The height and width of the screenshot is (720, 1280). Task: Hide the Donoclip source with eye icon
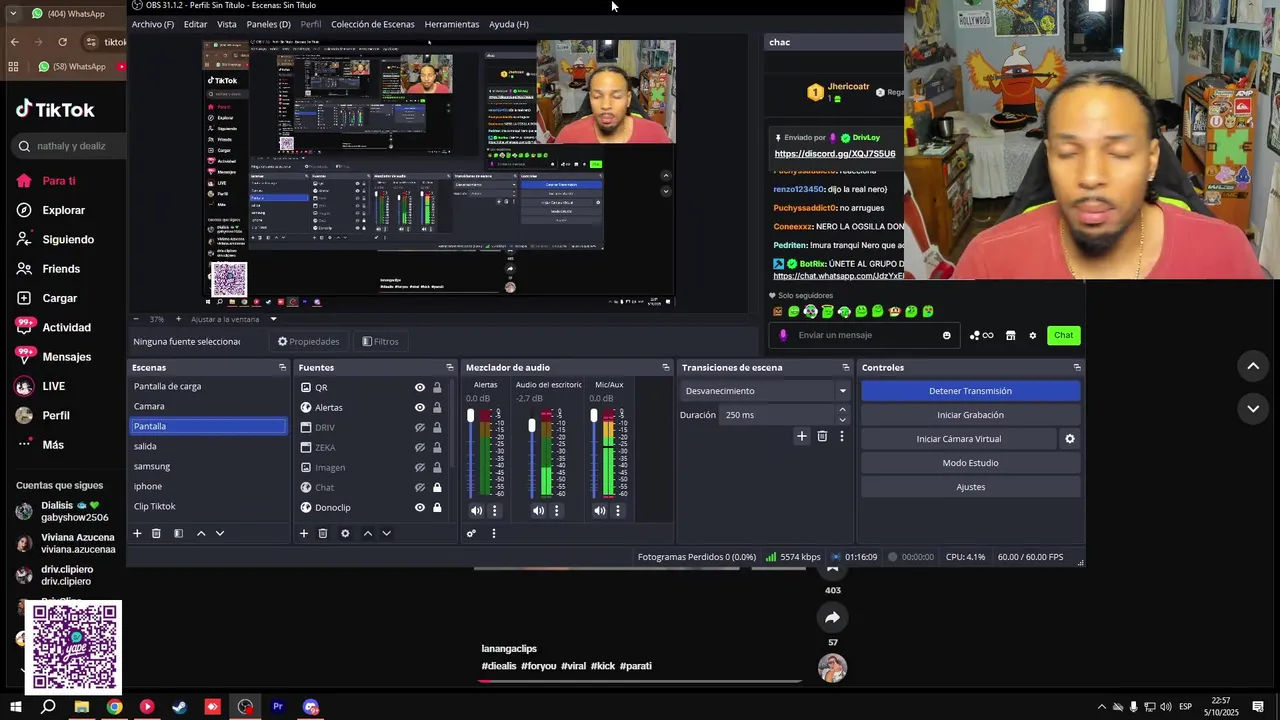coord(420,507)
